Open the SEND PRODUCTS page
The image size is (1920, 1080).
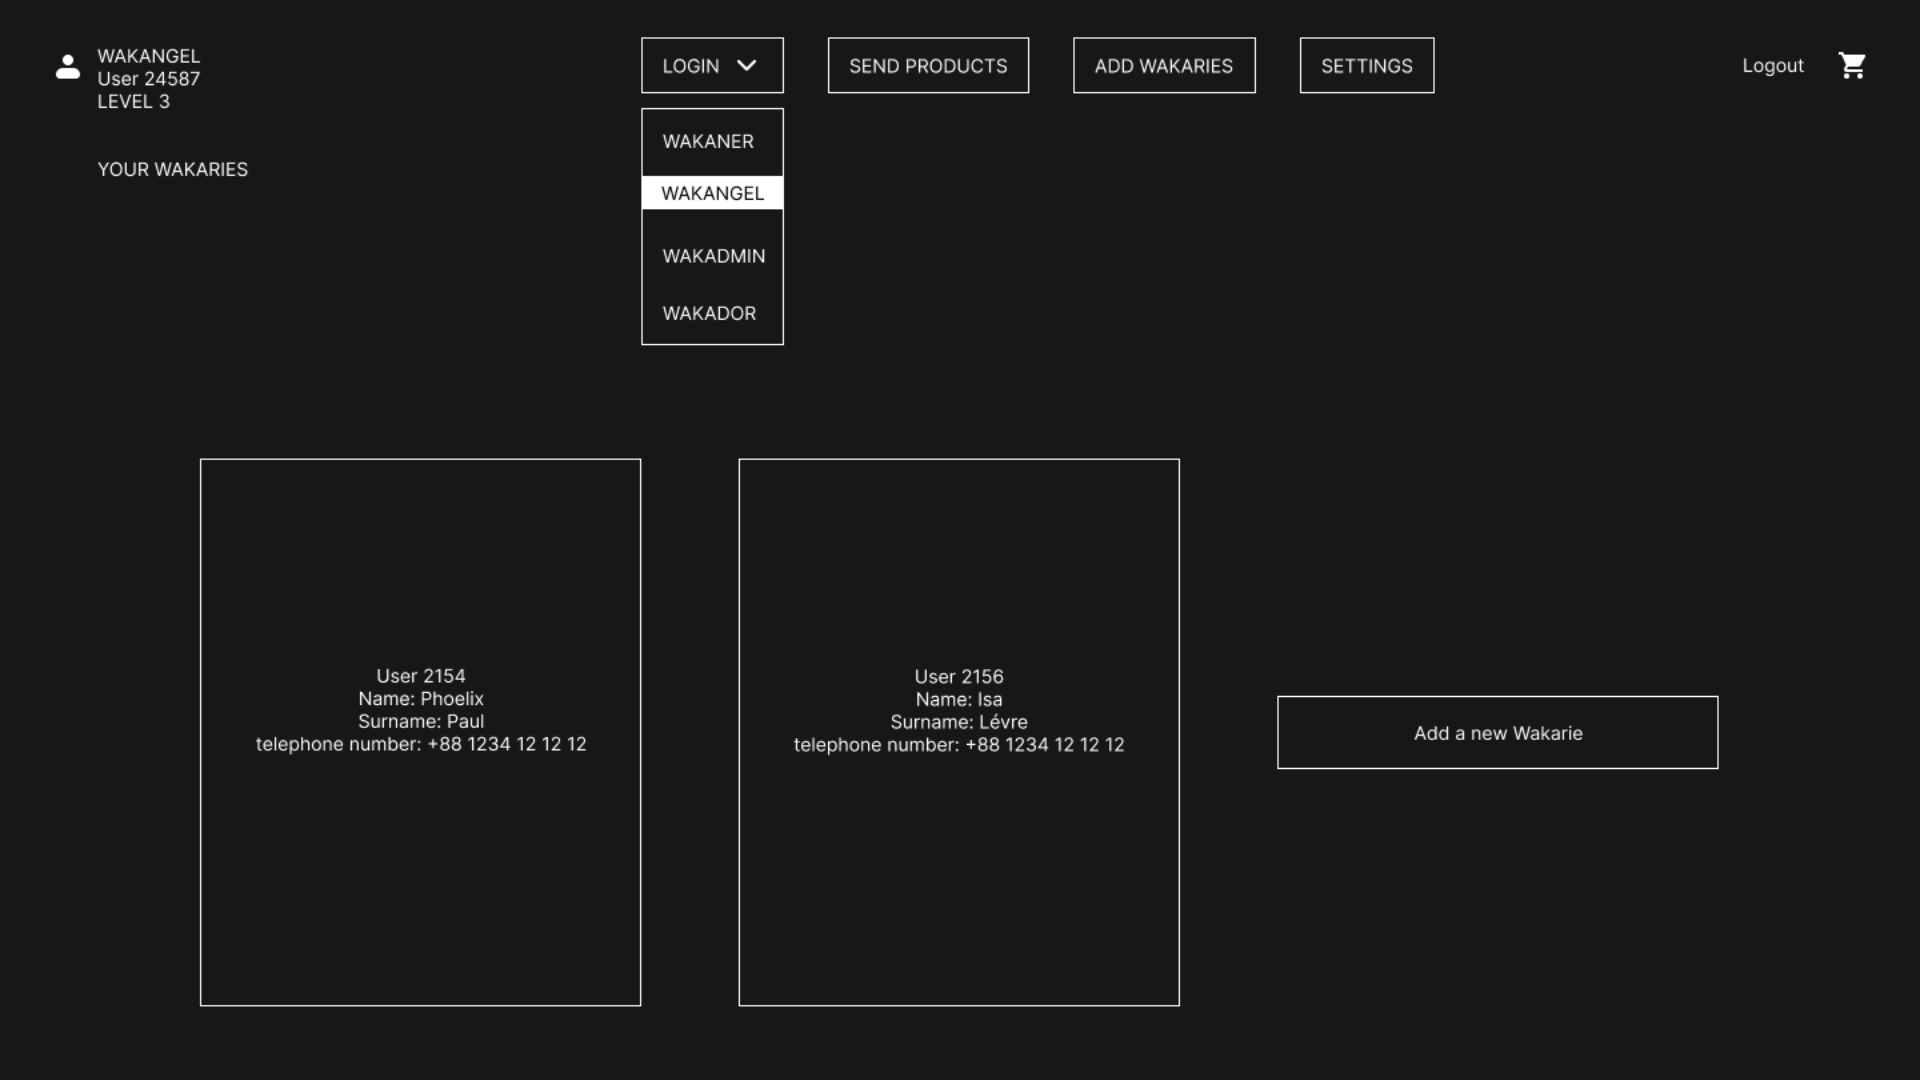pyautogui.click(x=928, y=66)
